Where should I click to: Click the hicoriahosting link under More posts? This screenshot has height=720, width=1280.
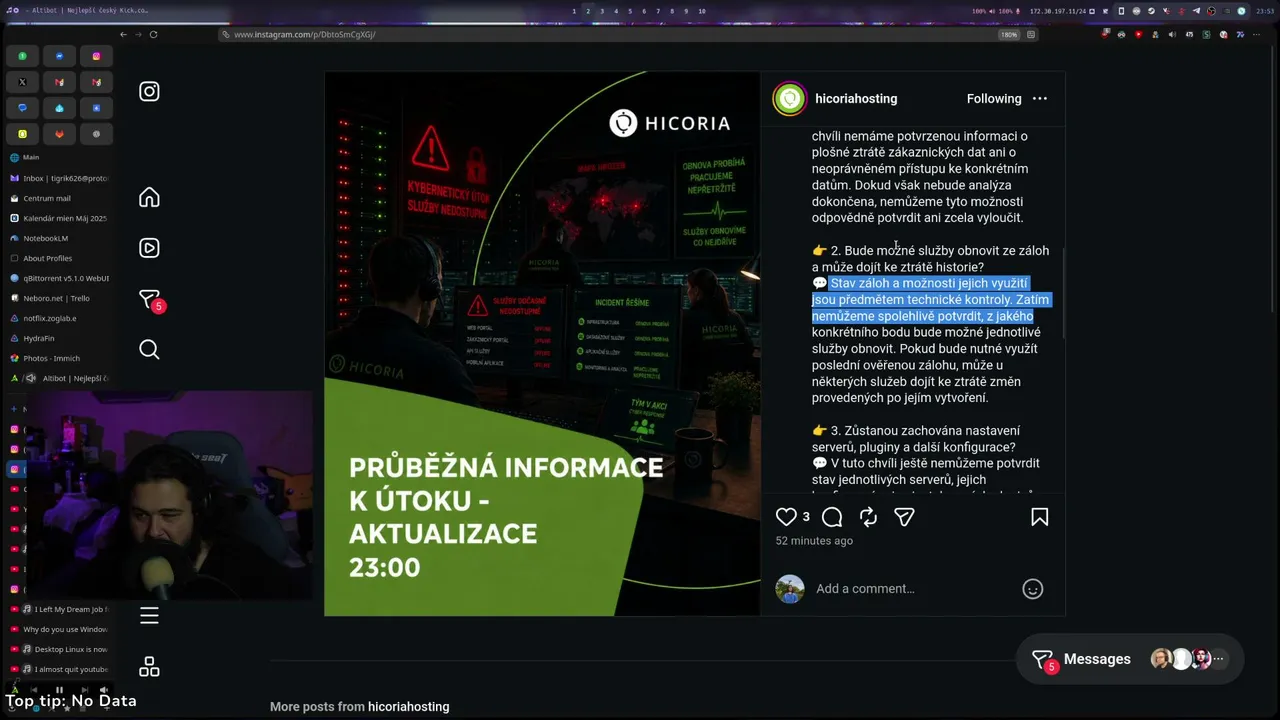408,707
